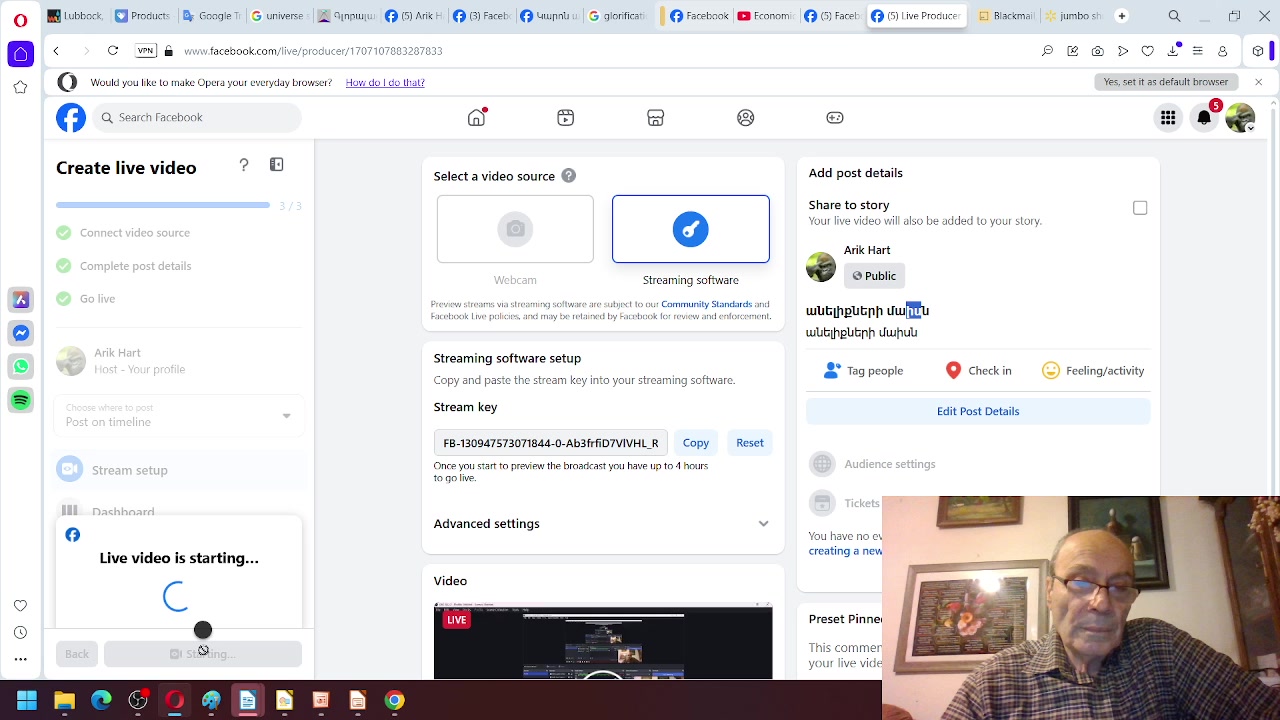Open Facebook notifications bell

click(x=1204, y=118)
